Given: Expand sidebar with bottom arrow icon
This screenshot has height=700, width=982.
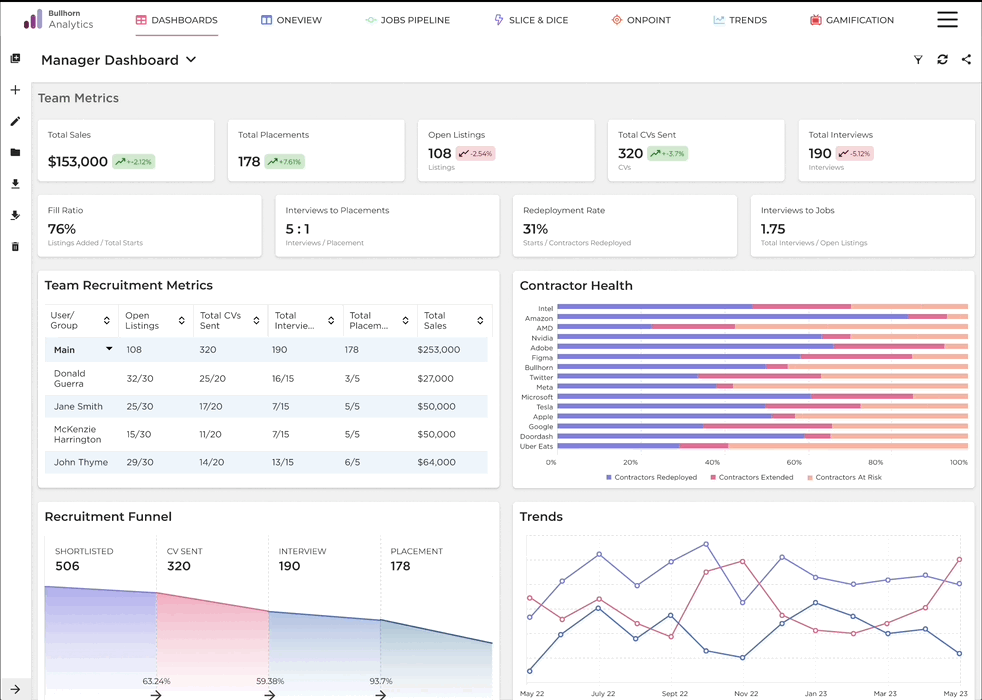Looking at the screenshot, I should [16, 689].
